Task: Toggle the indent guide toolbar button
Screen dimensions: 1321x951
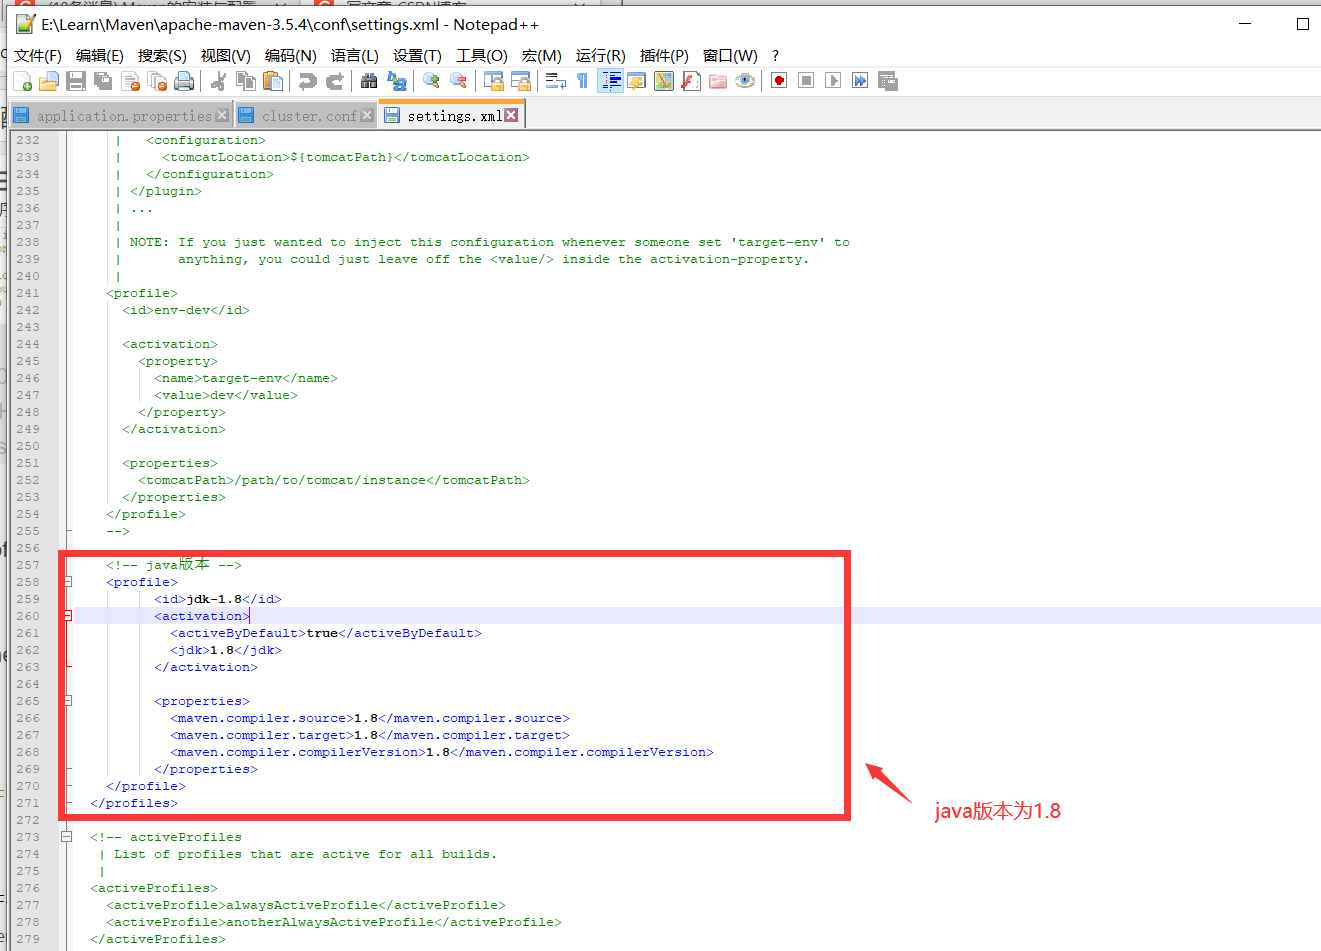Action: point(609,81)
